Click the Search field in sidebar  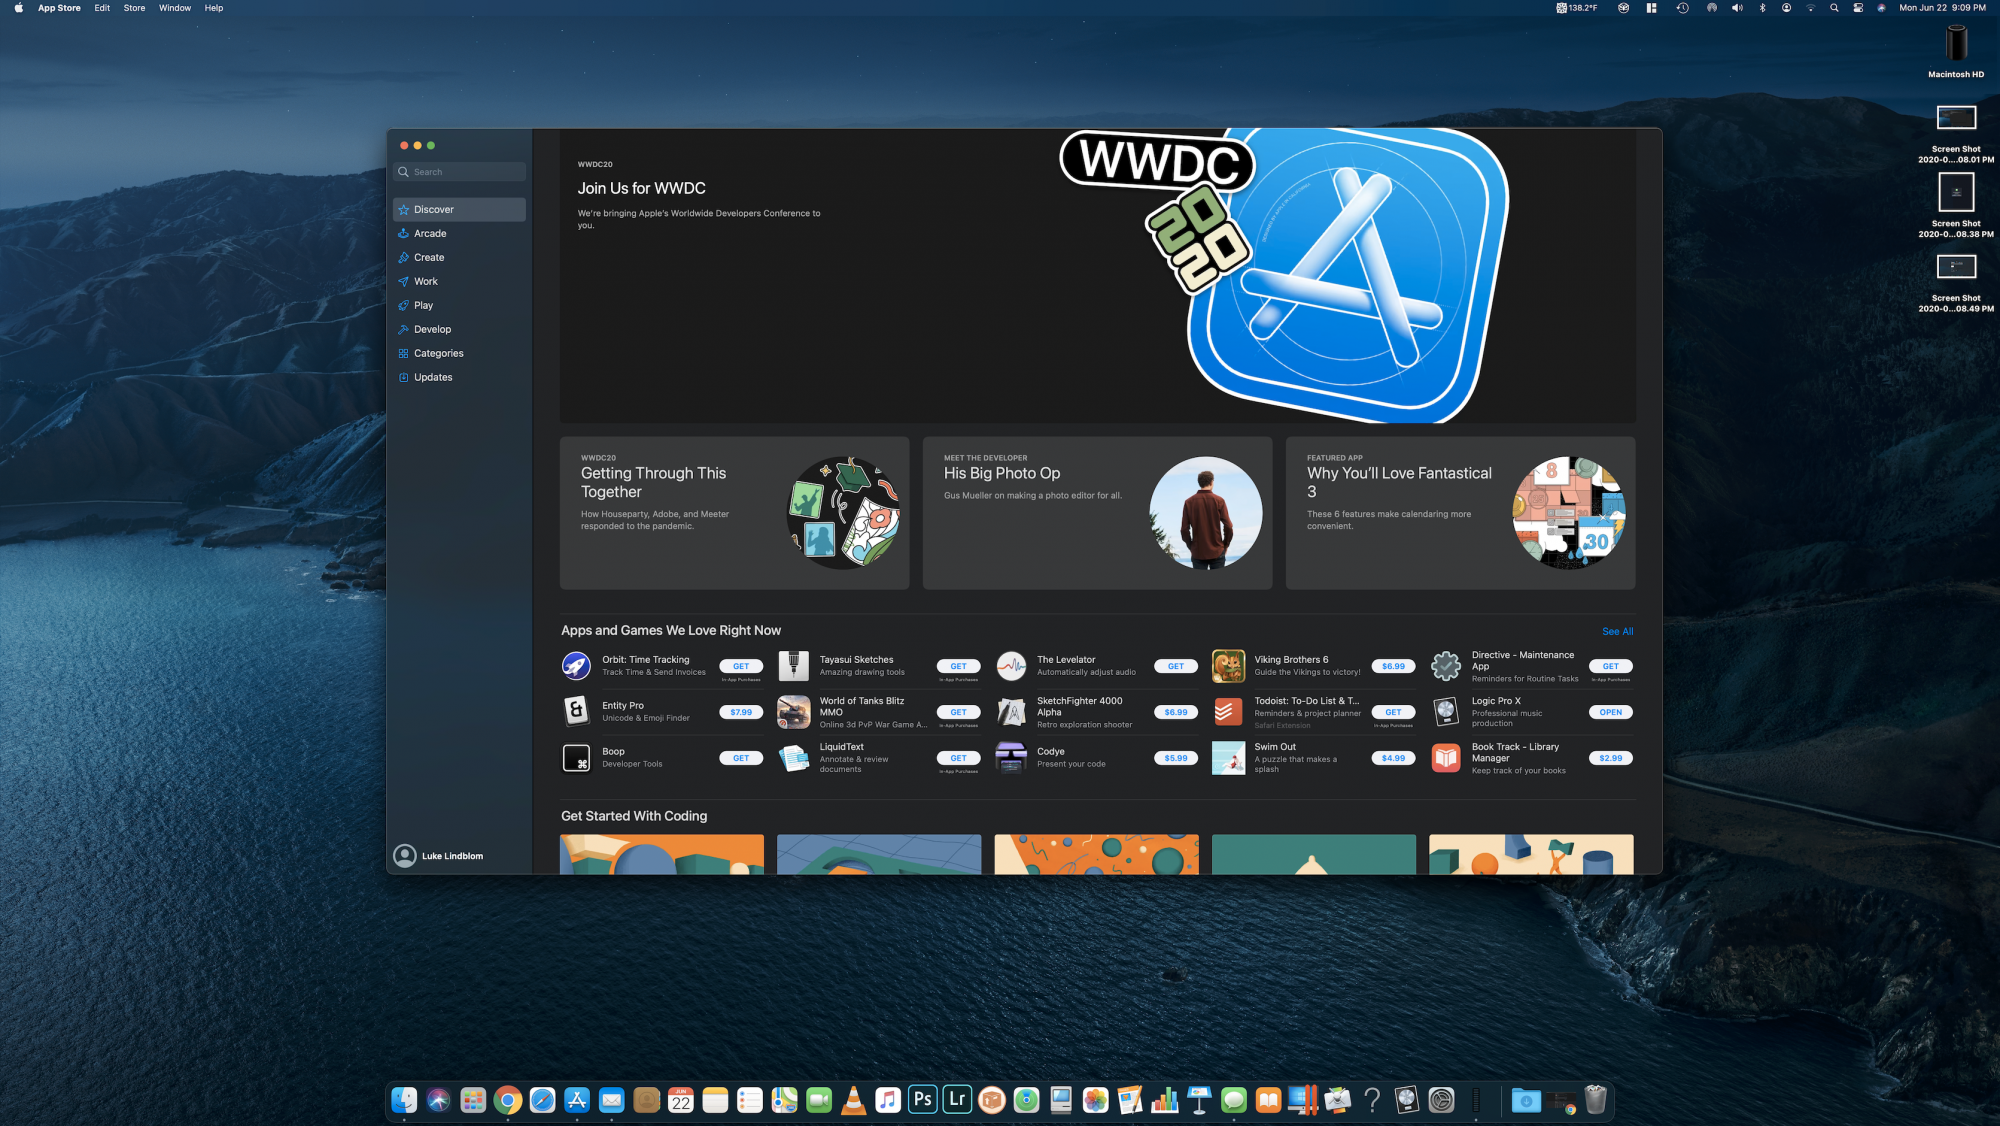(x=459, y=172)
